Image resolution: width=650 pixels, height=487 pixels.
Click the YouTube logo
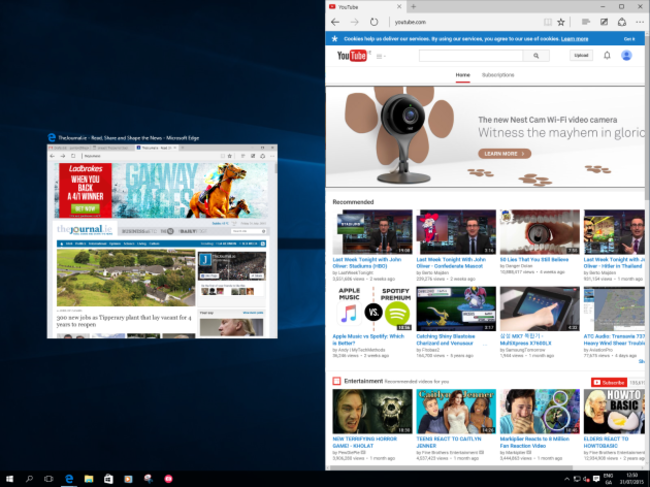(x=352, y=56)
